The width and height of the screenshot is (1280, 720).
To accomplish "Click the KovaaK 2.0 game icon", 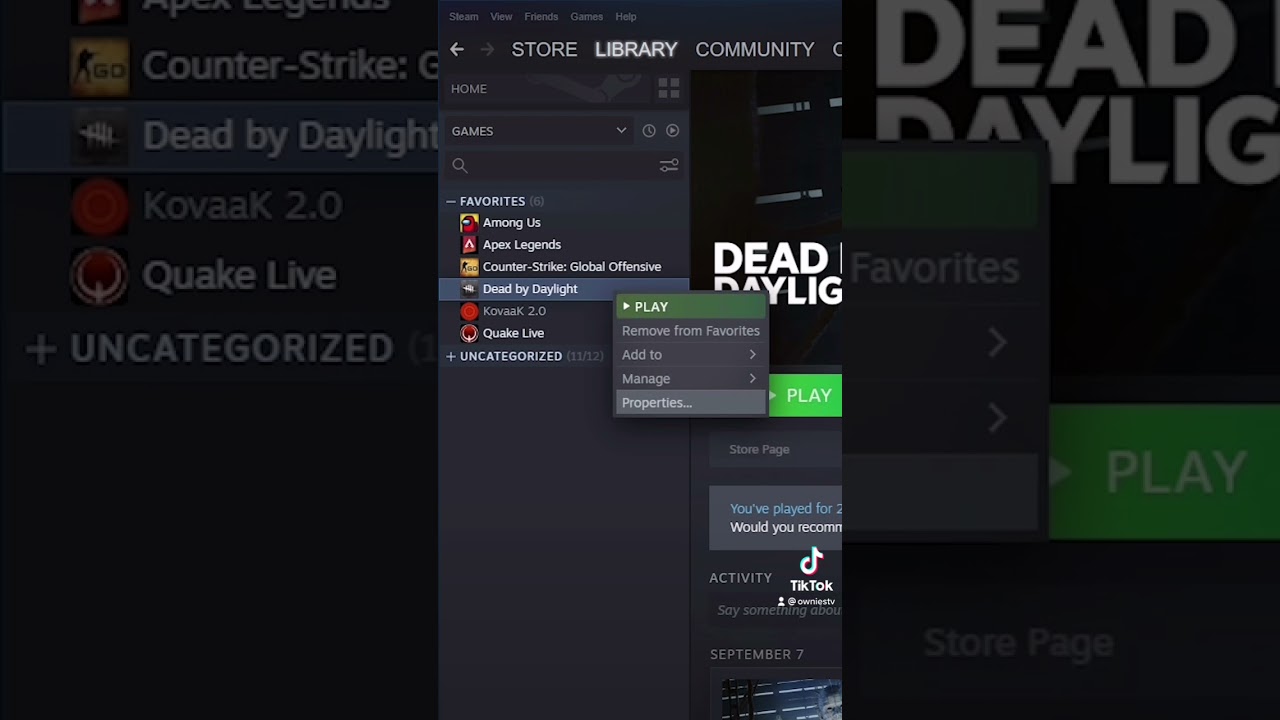I will [469, 311].
